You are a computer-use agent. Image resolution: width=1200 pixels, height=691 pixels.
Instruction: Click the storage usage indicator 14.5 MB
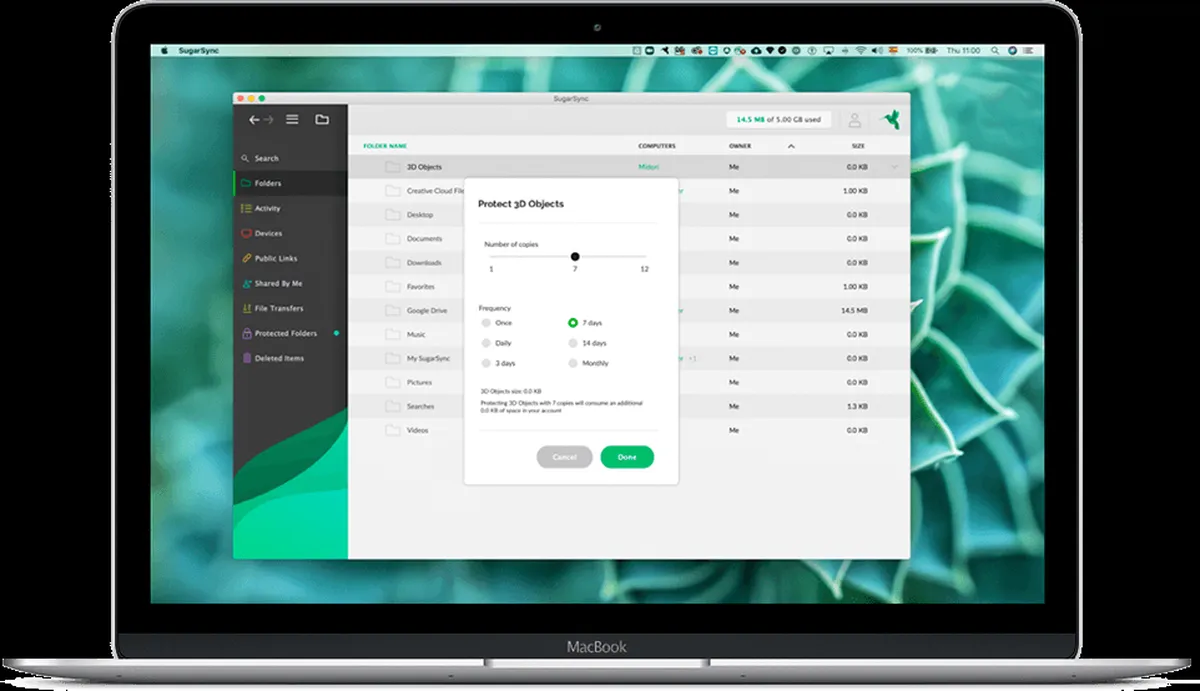tap(779, 119)
